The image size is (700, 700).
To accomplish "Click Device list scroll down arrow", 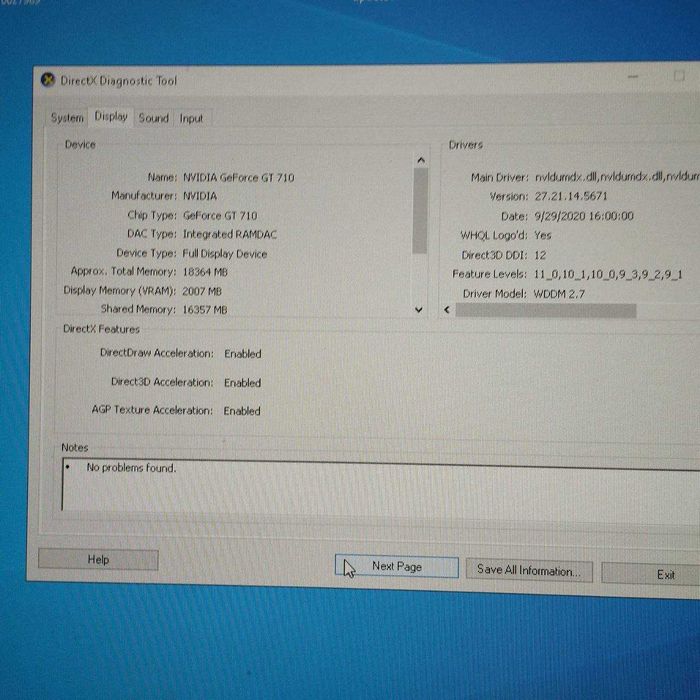I will point(419,309).
